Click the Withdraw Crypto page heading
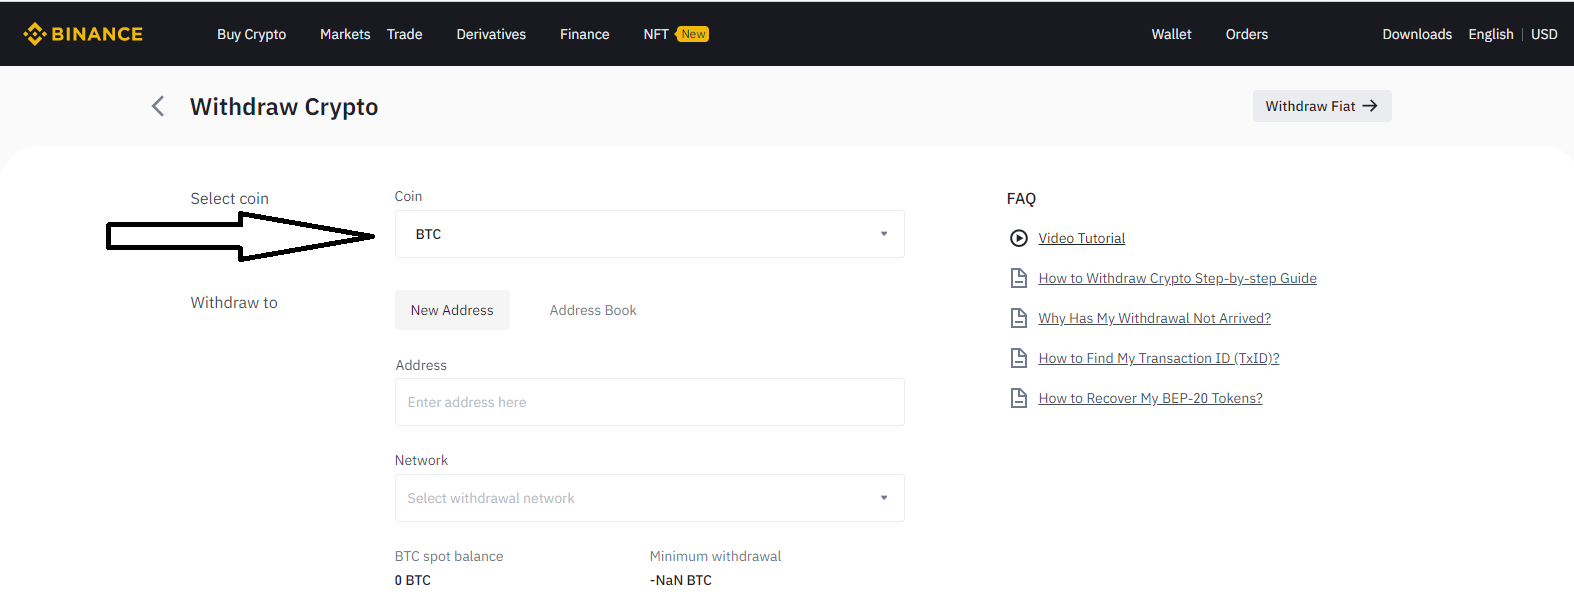 click(284, 107)
